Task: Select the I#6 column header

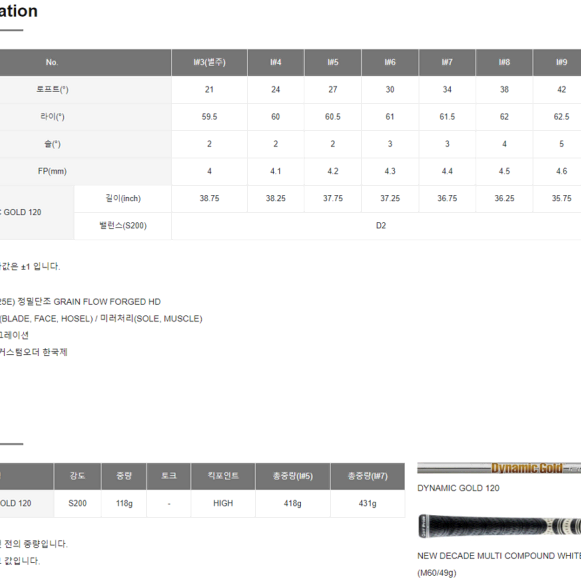Action: (390, 62)
